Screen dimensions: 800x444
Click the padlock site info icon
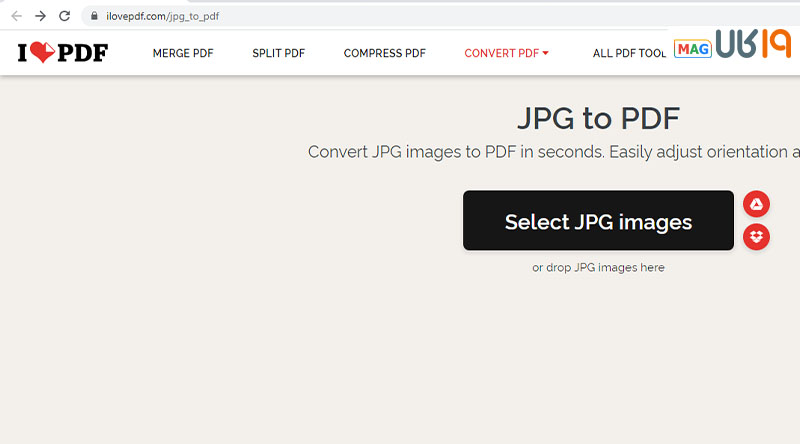pyautogui.click(x=94, y=16)
